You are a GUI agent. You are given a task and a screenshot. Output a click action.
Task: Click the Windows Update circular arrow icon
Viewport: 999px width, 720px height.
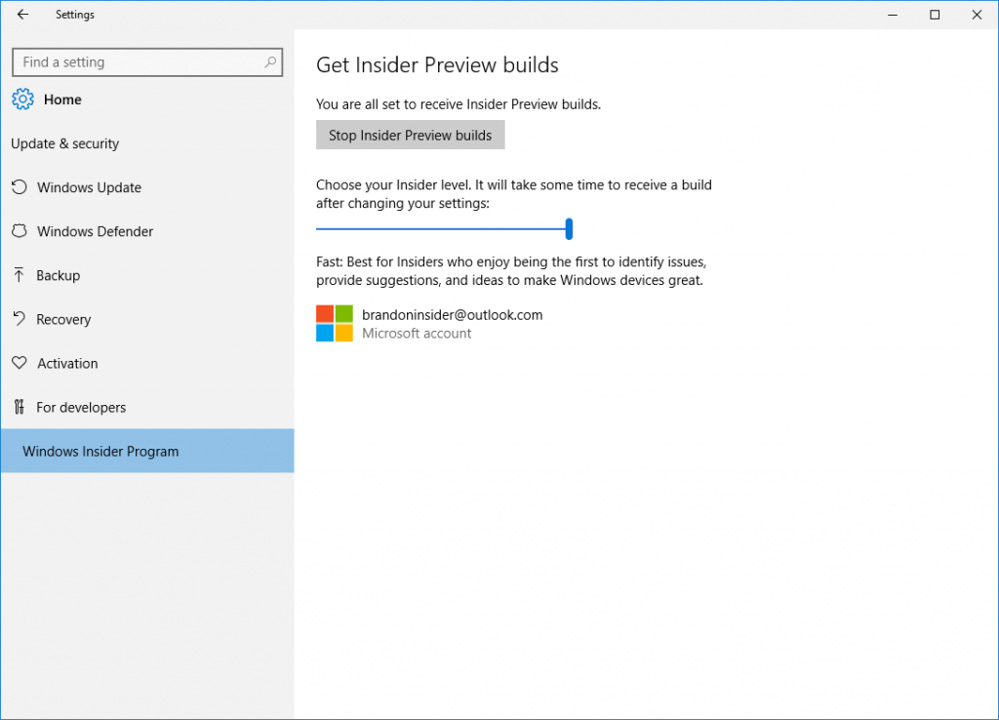point(20,187)
